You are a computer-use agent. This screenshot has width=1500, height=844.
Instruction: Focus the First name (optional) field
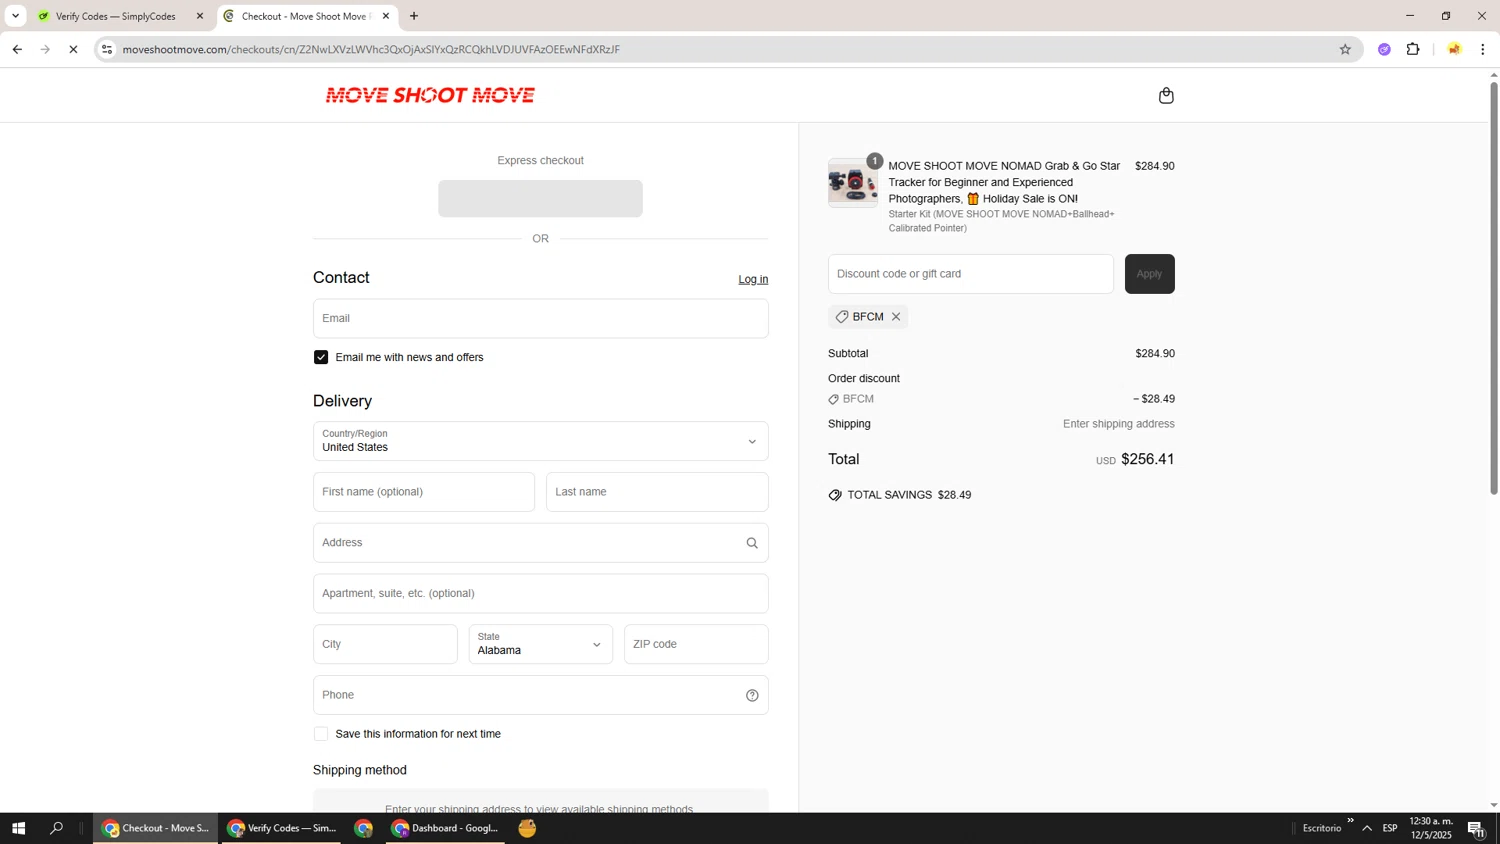[x=424, y=492]
